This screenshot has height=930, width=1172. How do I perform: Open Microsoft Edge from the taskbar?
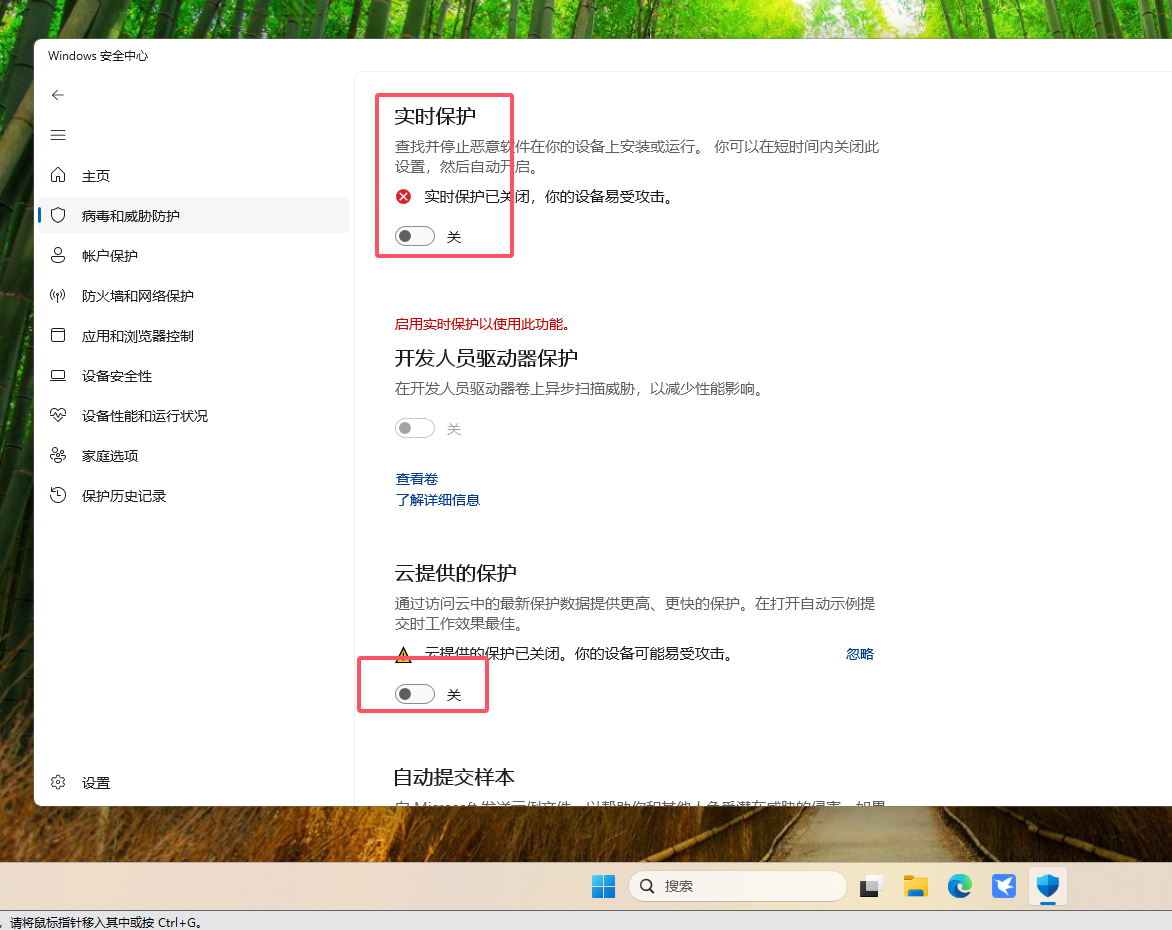click(x=960, y=886)
